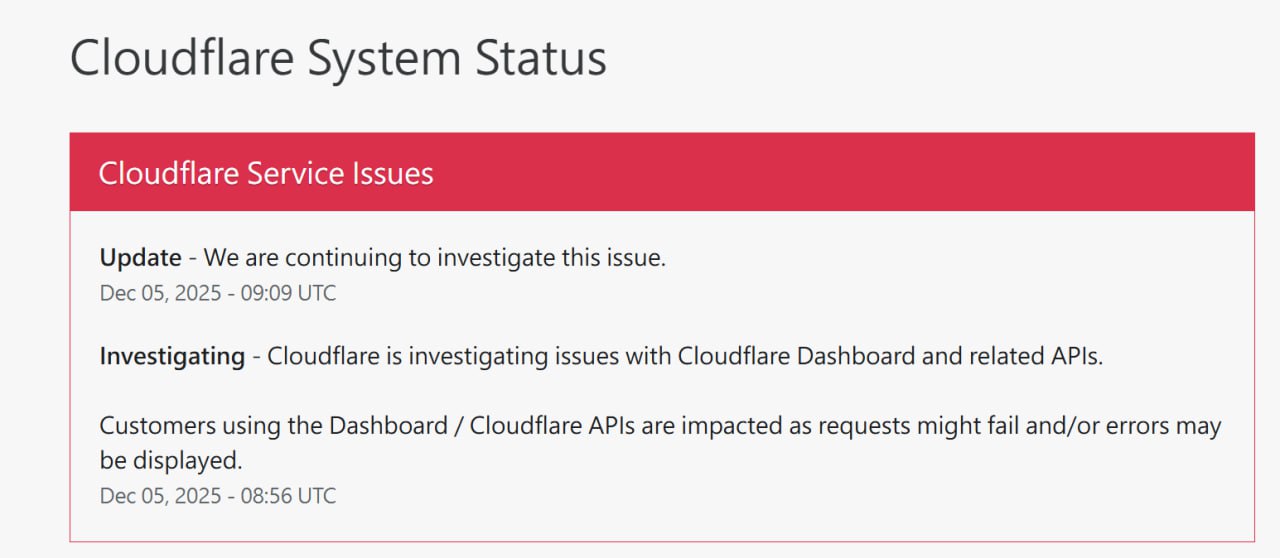Click empty red banner area right of title

click(850, 173)
